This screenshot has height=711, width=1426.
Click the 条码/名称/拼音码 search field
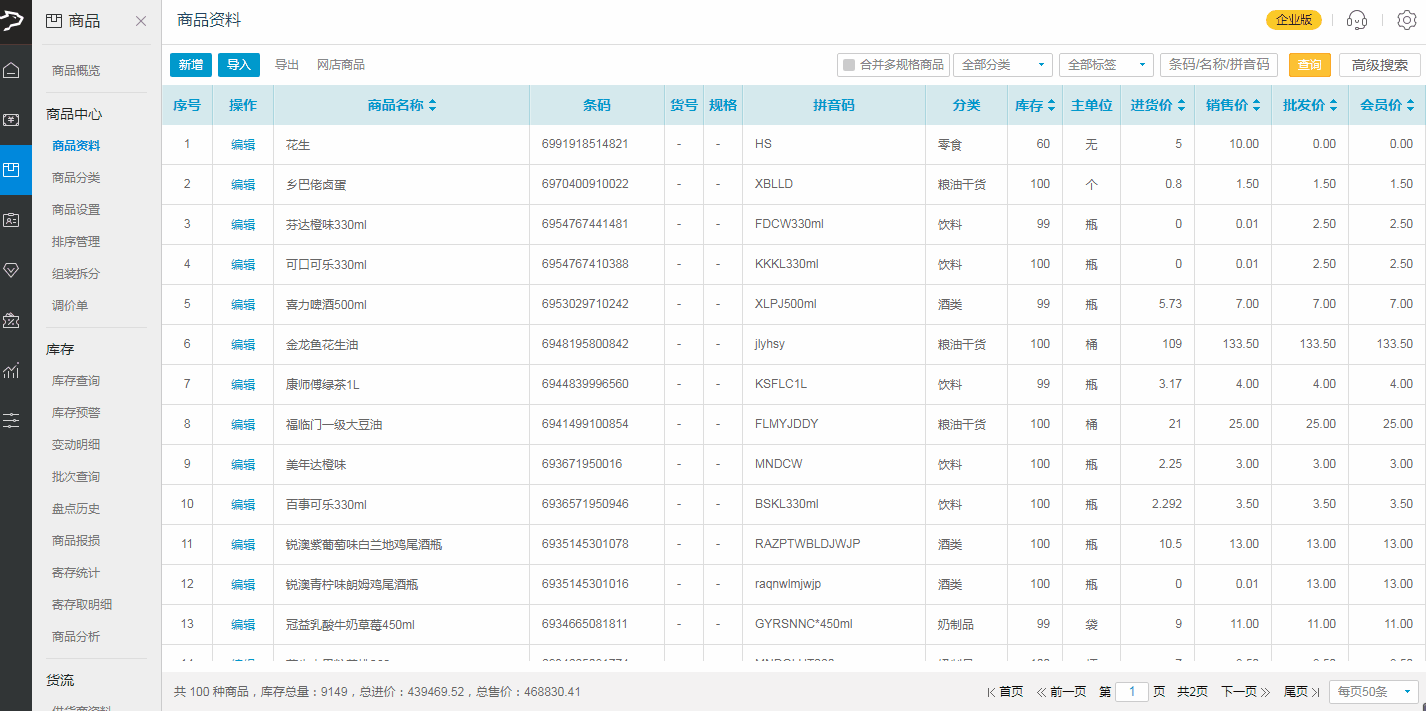[x=1219, y=65]
